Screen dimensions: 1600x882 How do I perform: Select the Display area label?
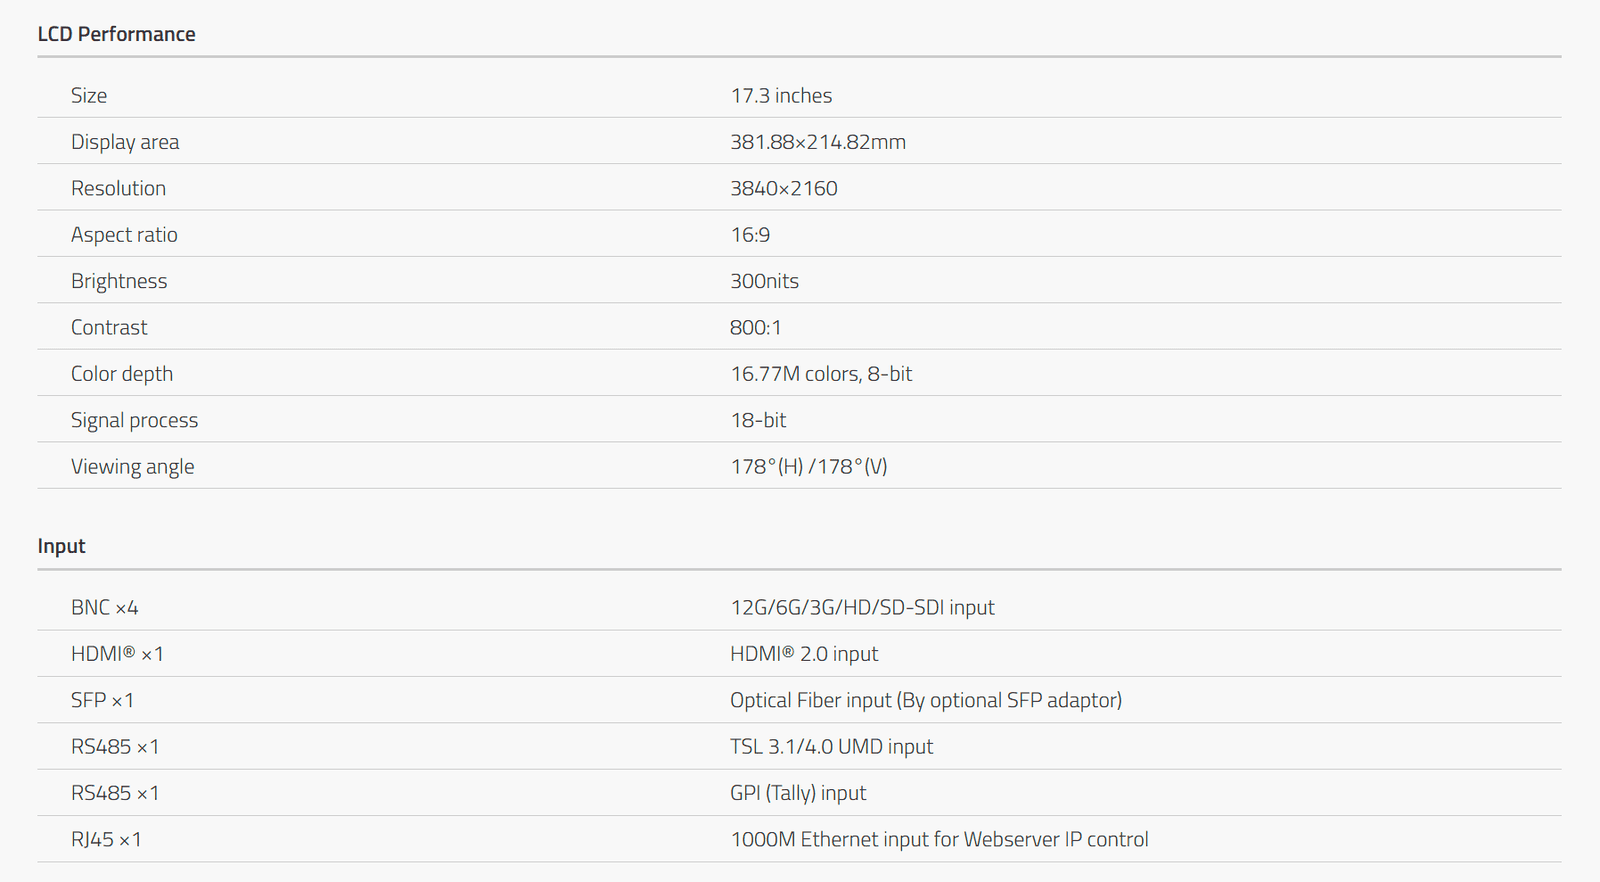(125, 142)
